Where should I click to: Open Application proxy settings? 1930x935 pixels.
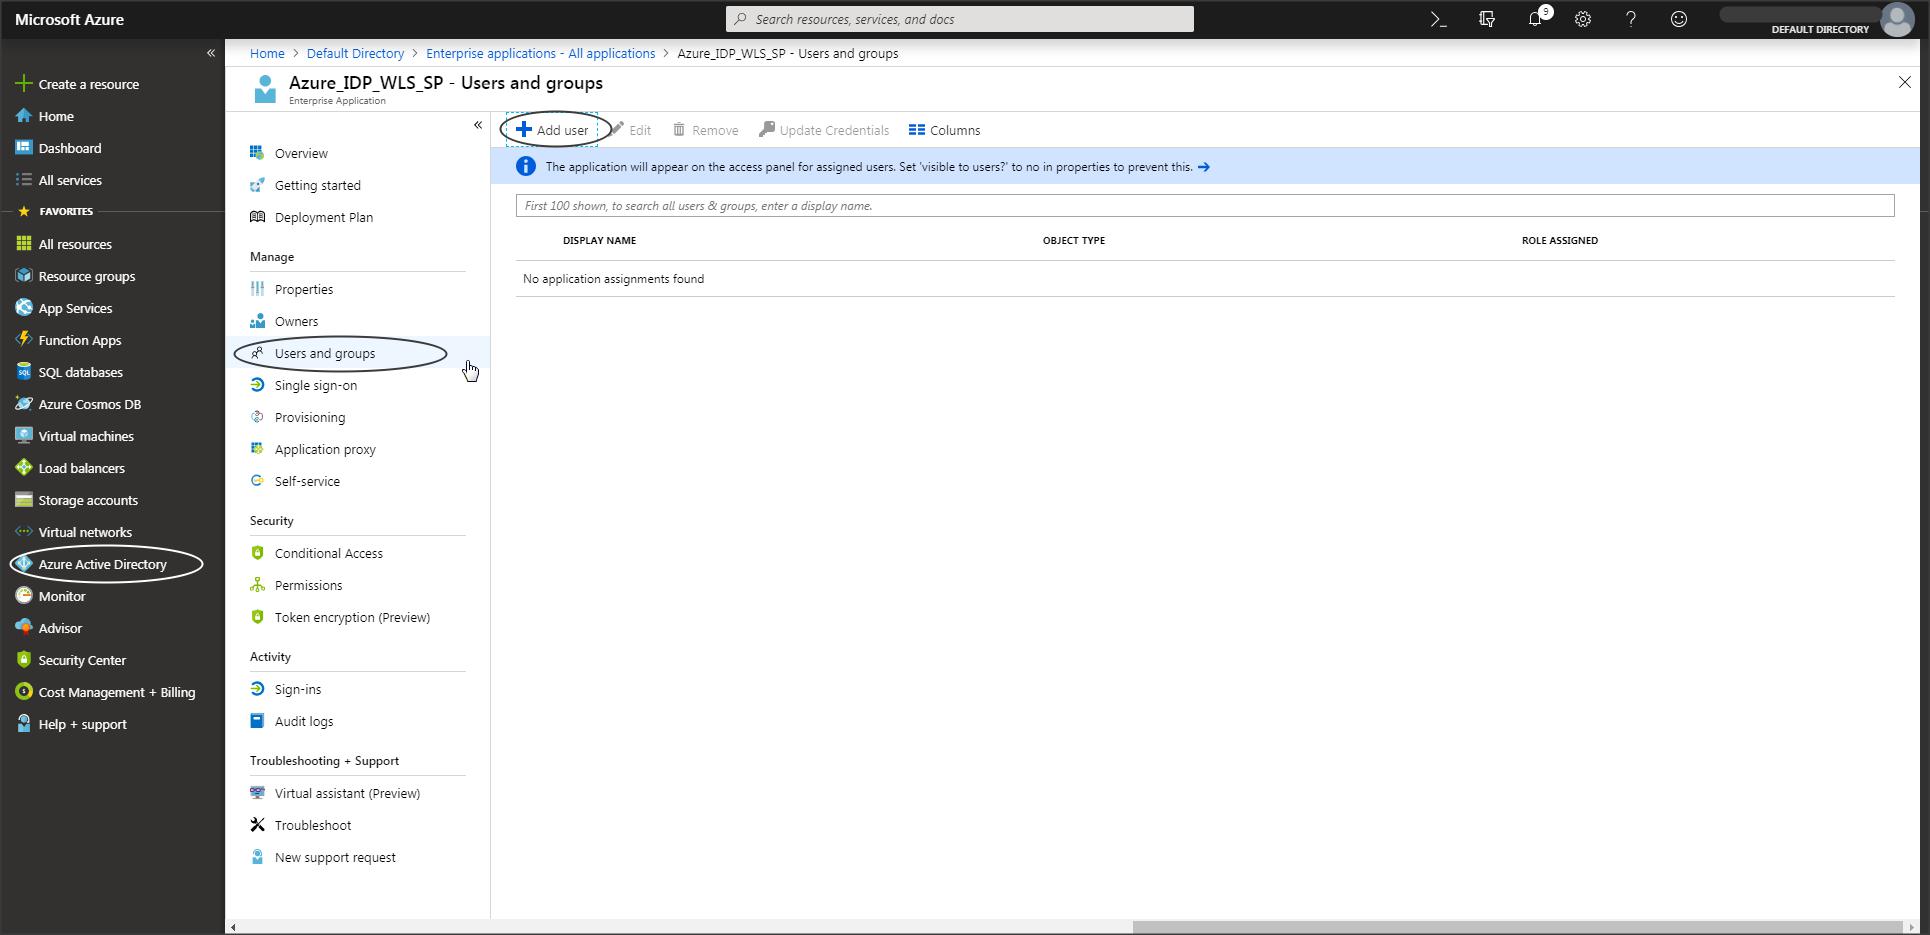coord(325,449)
